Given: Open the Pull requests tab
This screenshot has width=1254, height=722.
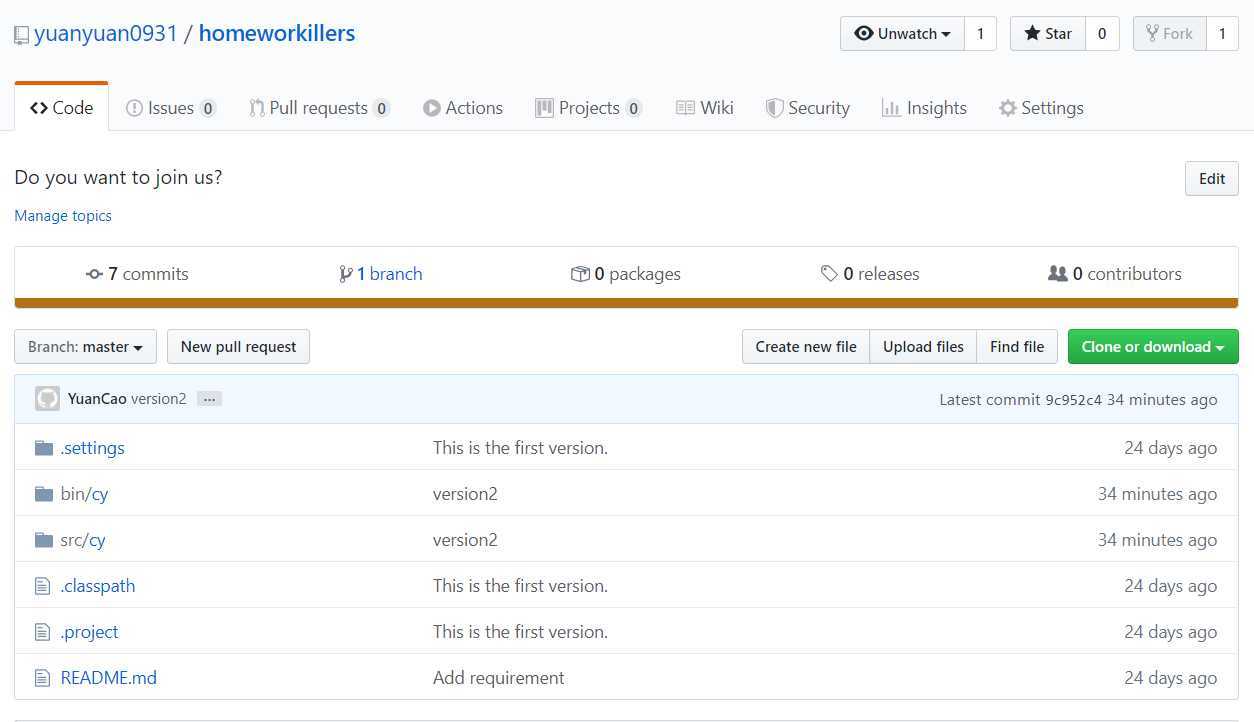Looking at the screenshot, I should click(x=320, y=108).
